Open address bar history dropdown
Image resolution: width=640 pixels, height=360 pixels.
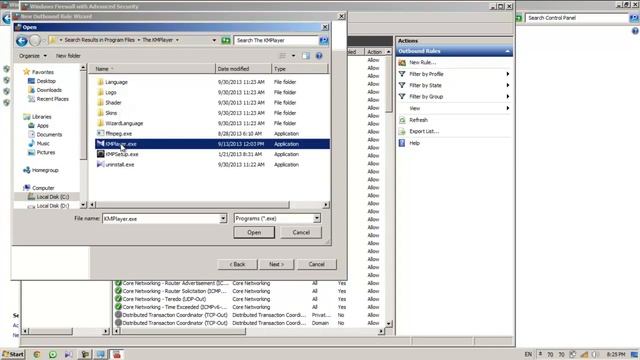pyautogui.click(x=214, y=40)
